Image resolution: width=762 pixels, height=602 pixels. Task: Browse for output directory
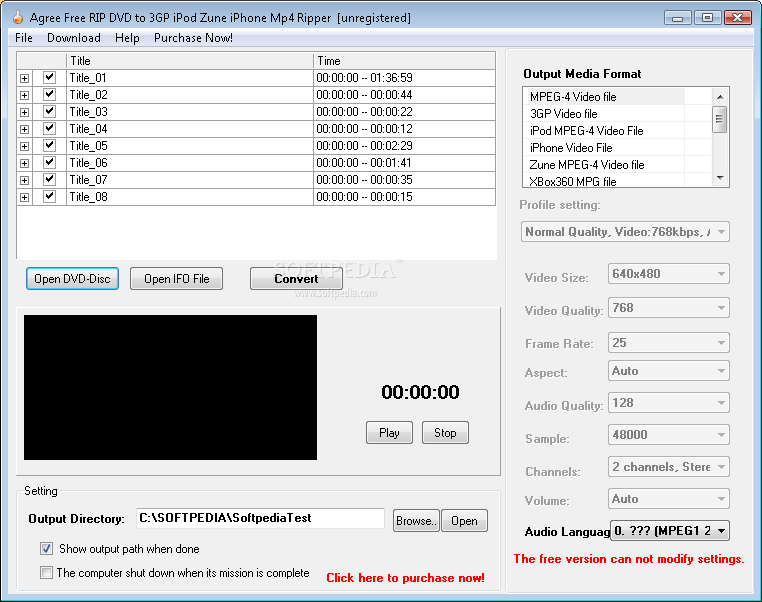(416, 520)
